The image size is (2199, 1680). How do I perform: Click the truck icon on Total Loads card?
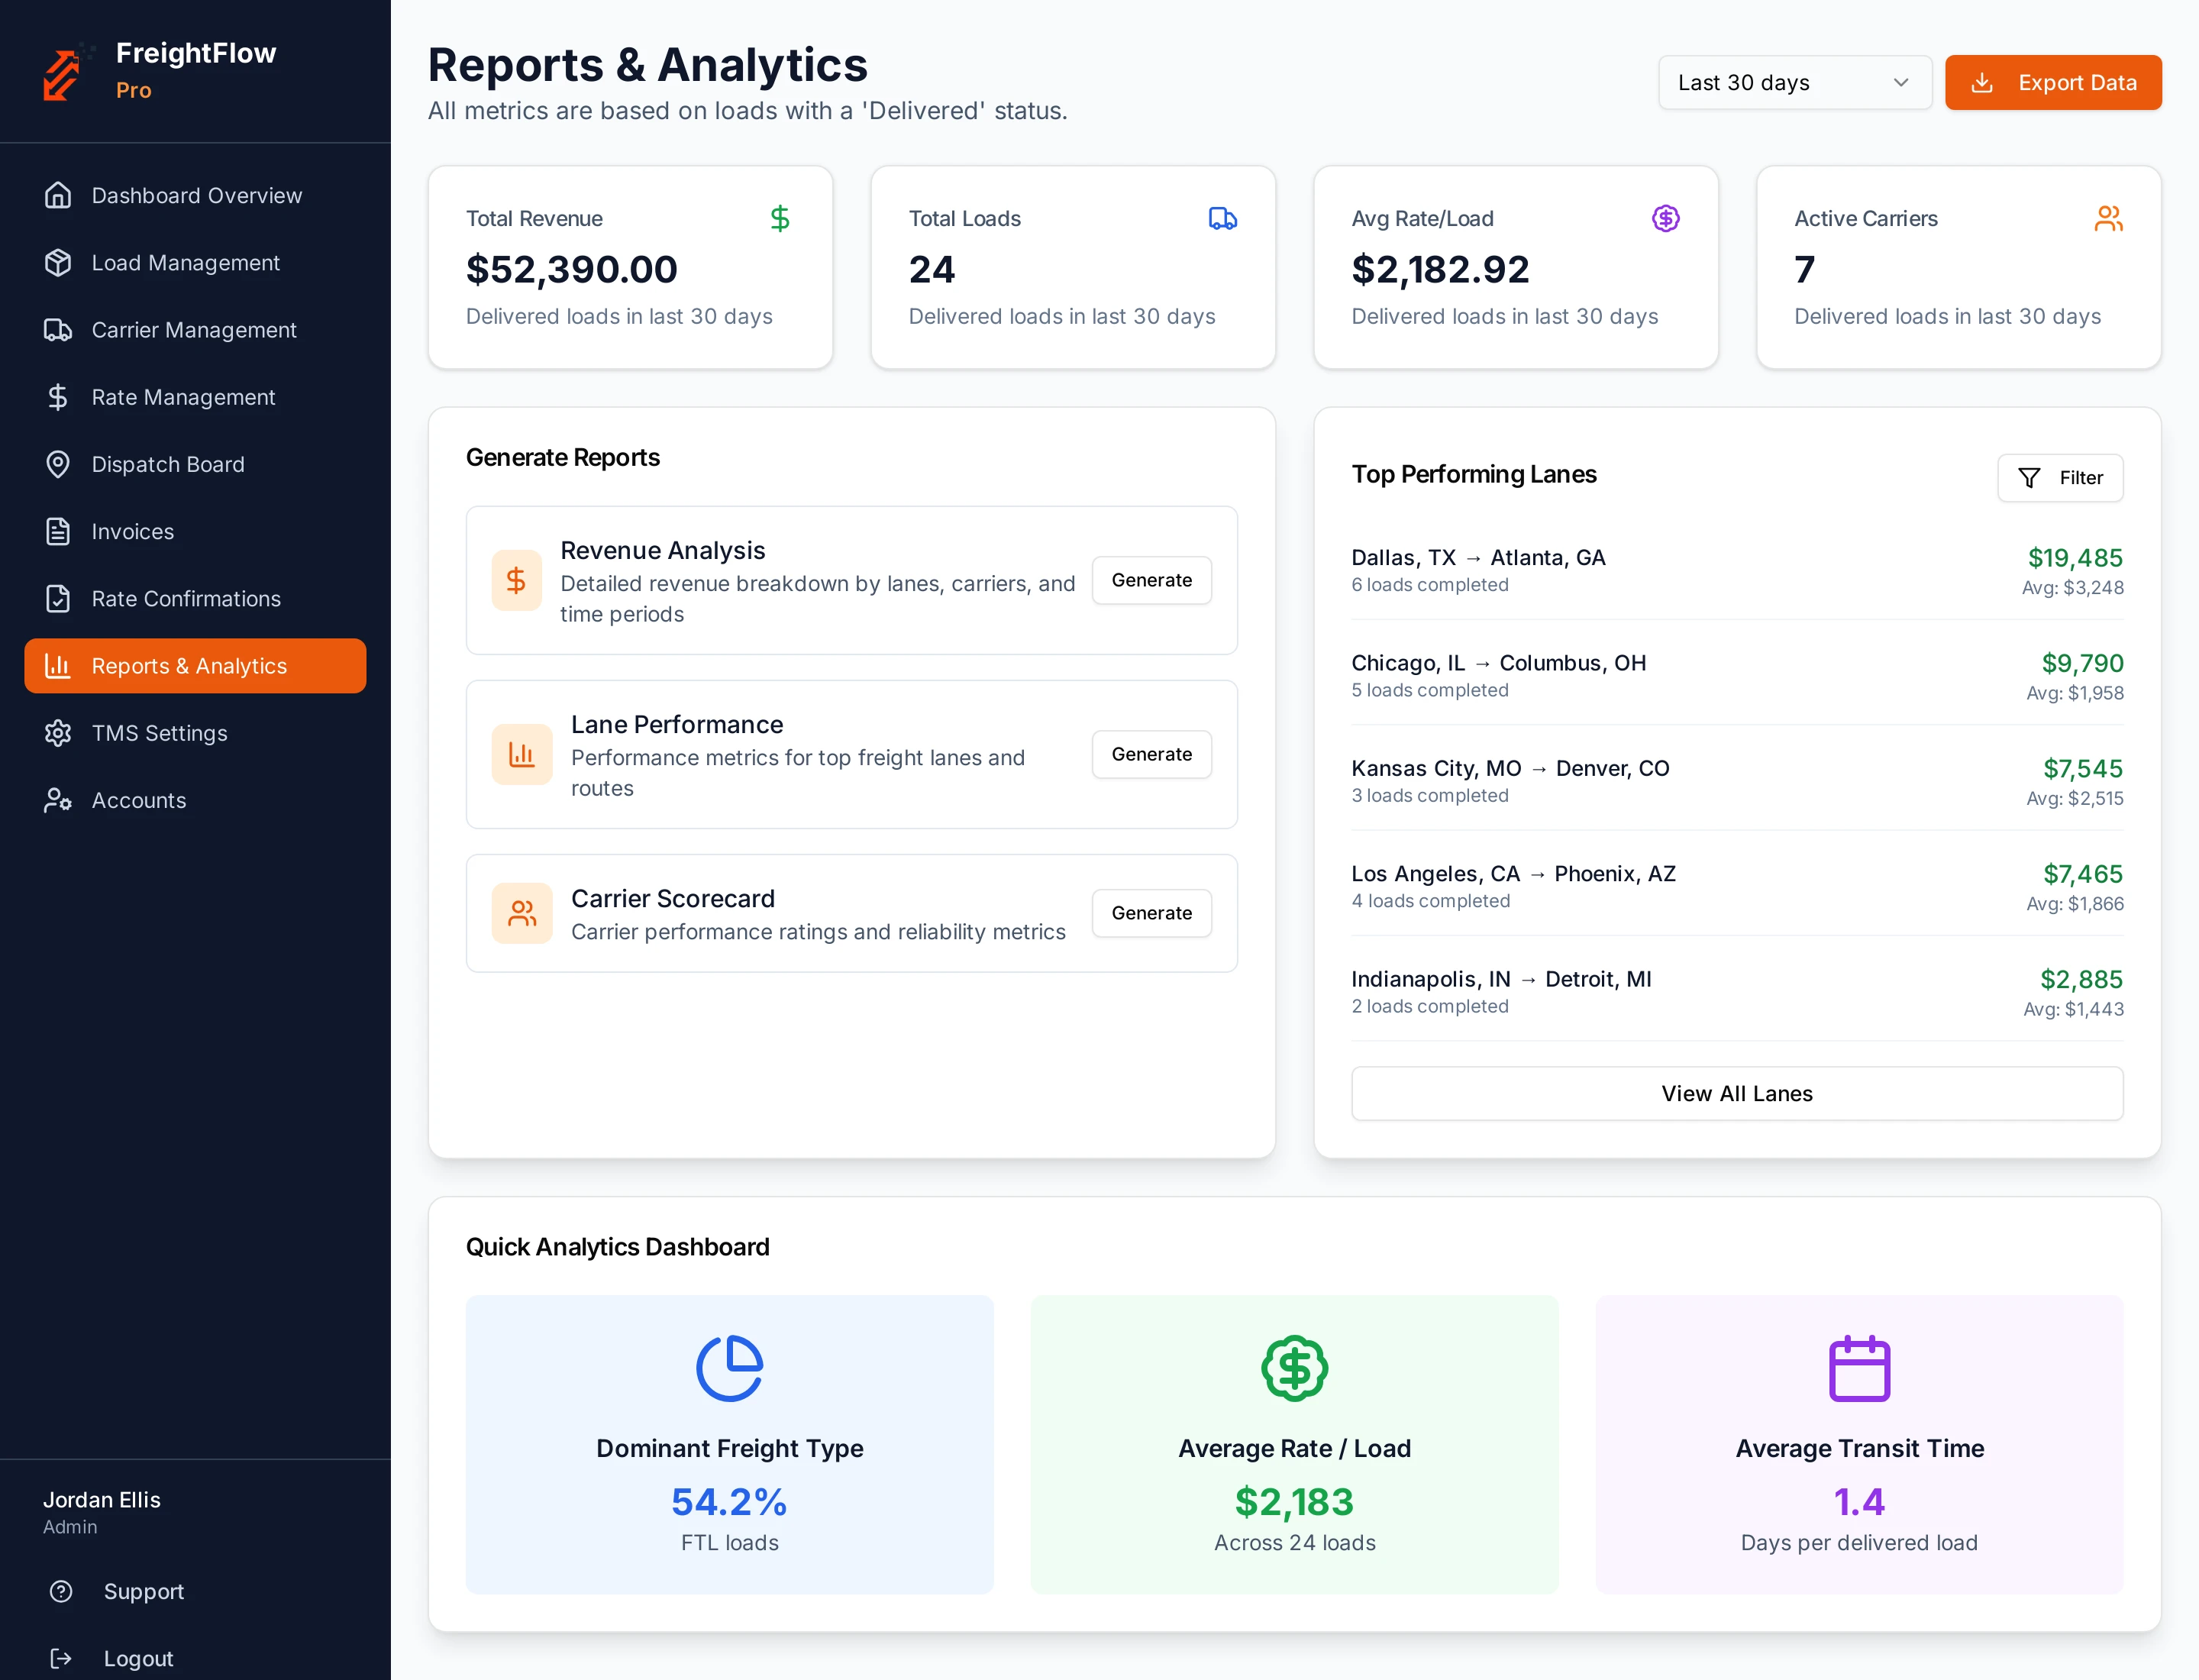tap(1223, 218)
